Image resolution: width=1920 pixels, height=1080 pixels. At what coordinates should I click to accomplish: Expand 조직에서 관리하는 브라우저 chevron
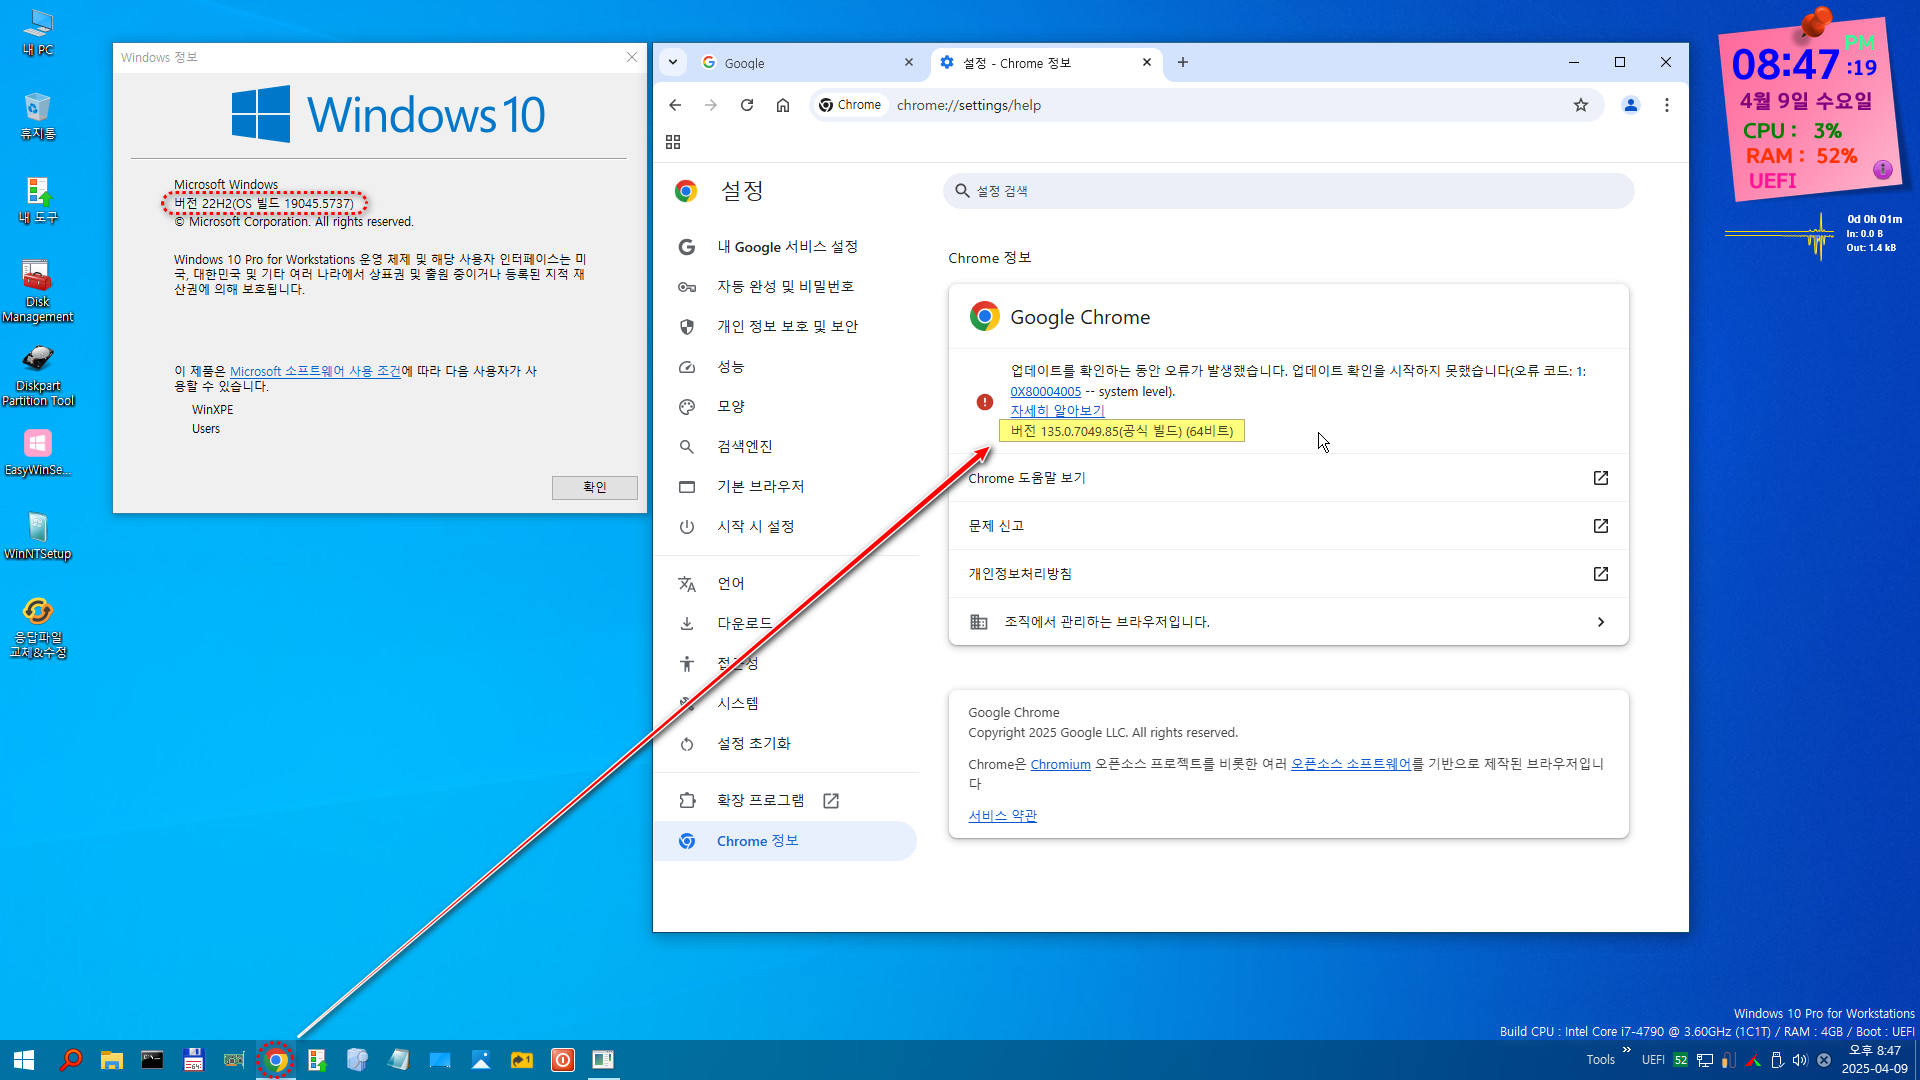click(1600, 622)
